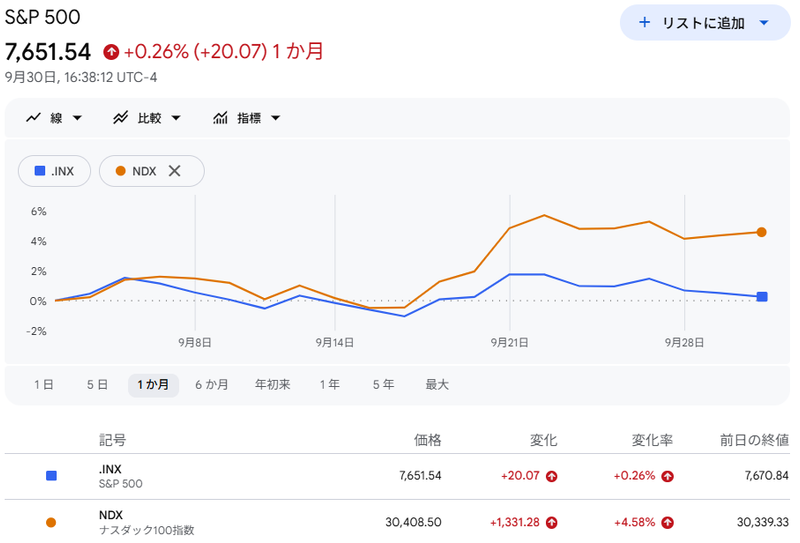Click the 9月21日 axis label
This screenshot has height=543, width=800.
tap(509, 342)
